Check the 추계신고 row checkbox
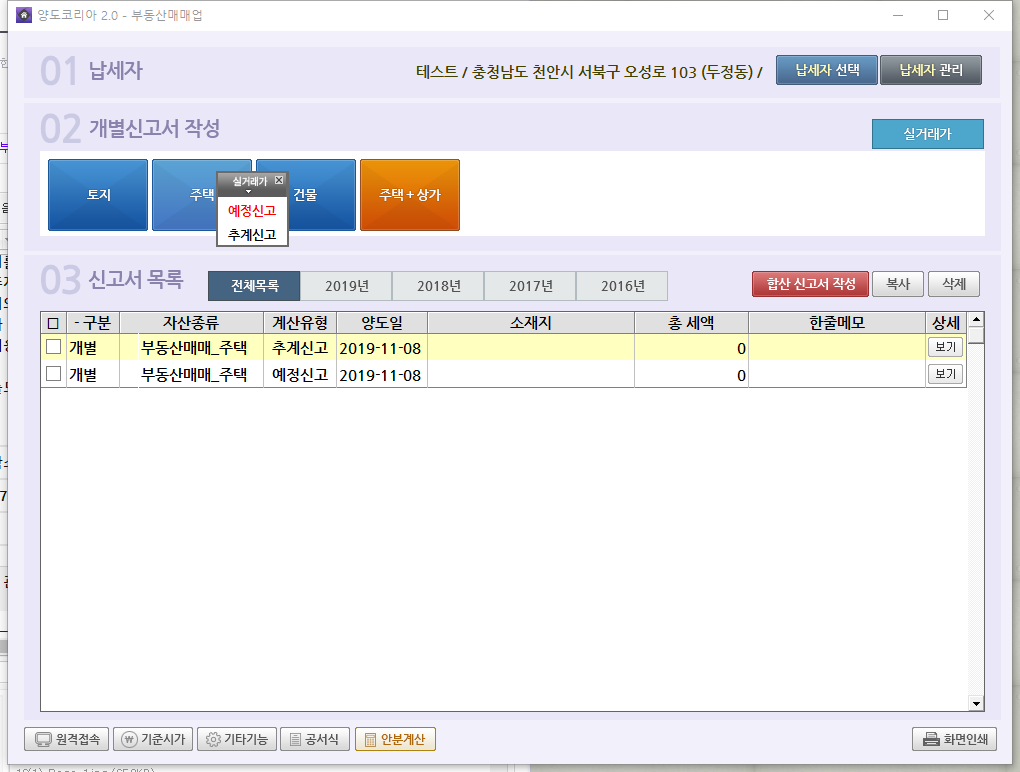Viewport: 1020px width, 772px height. pyautogui.click(x=53, y=347)
